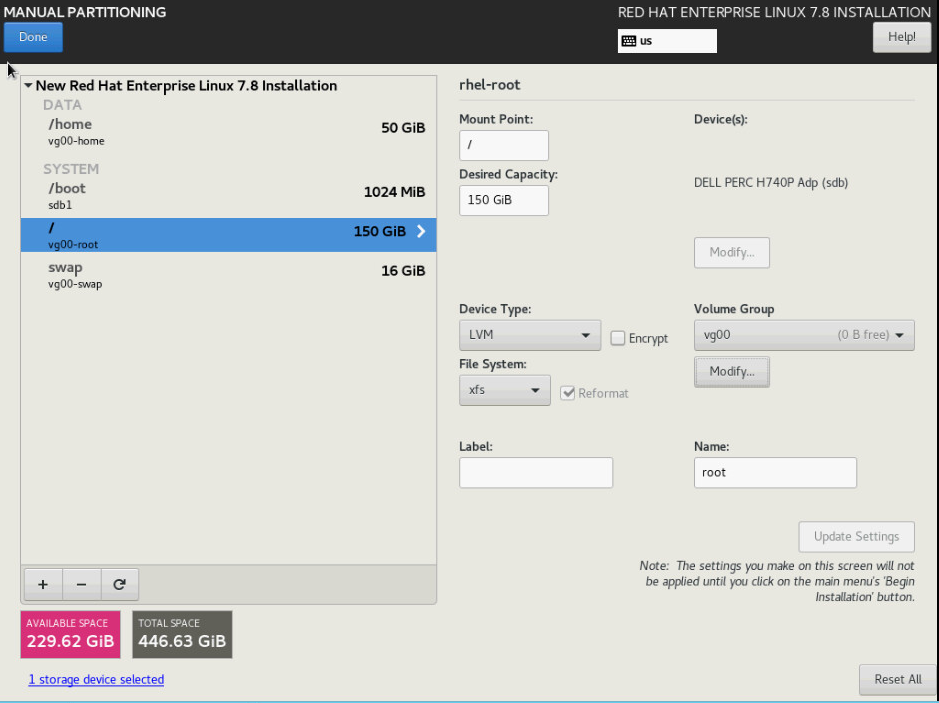Image resolution: width=939 pixels, height=703 pixels.
Task: Click the Desired Capacity input field
Action: pyautogui.click(x=504, y=201)
